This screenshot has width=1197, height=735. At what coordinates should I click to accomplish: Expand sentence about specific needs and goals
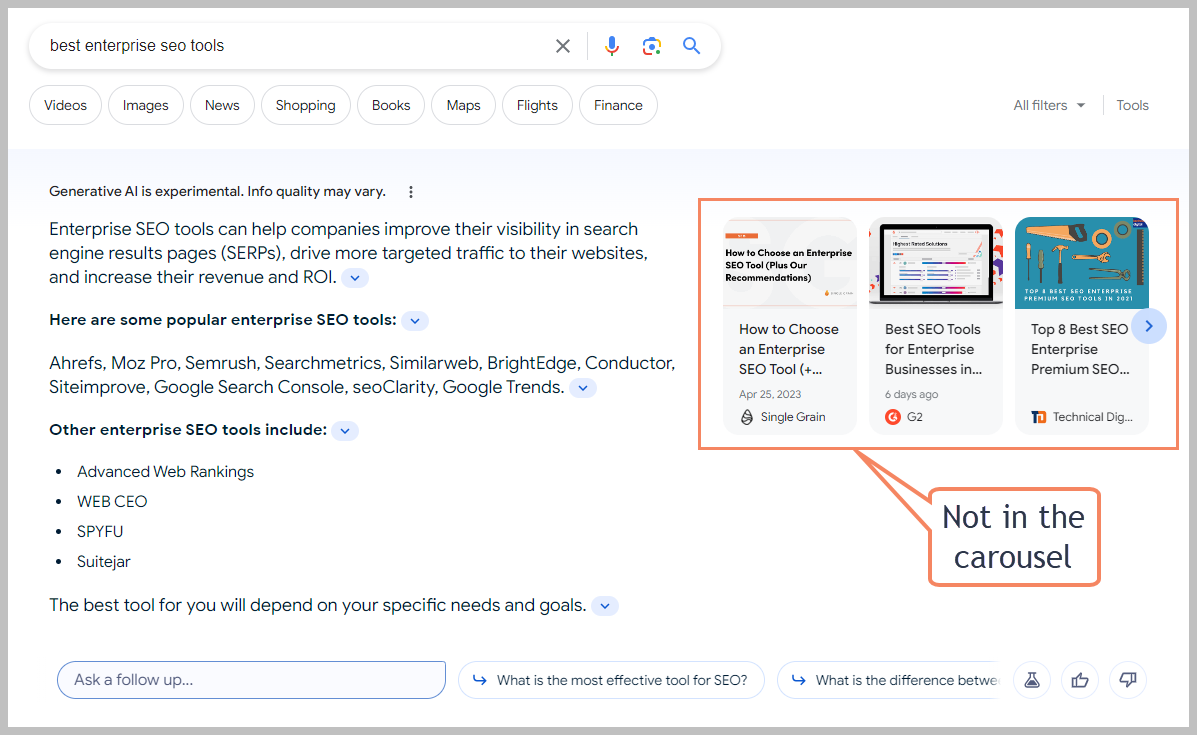tap(605, 606)
